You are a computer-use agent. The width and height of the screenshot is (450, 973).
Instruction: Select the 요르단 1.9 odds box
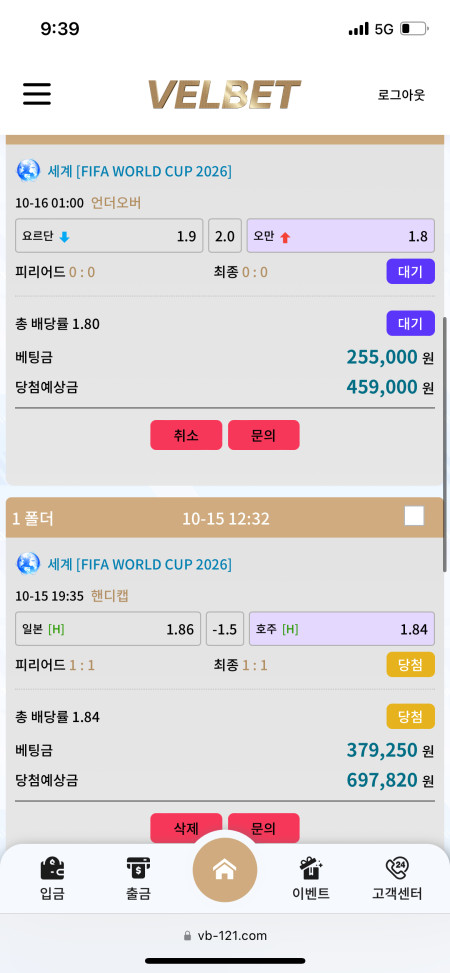pos(109,236)
